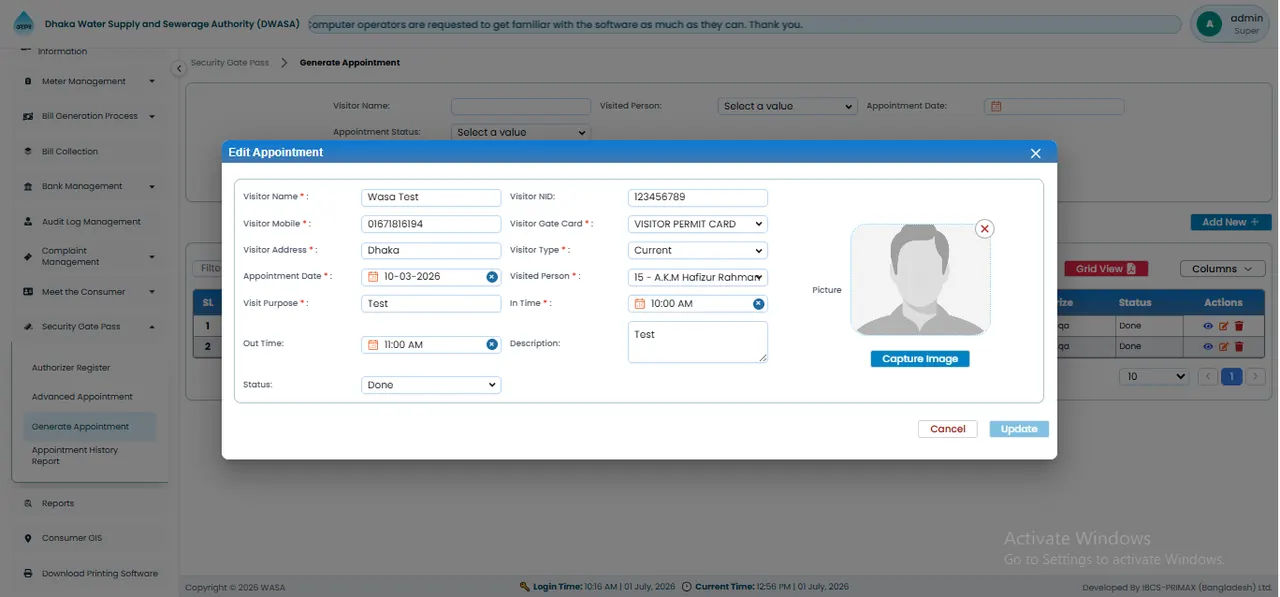Click the Description text area
This screenshot has height=597, width=1280.
[x=698, y=342]
